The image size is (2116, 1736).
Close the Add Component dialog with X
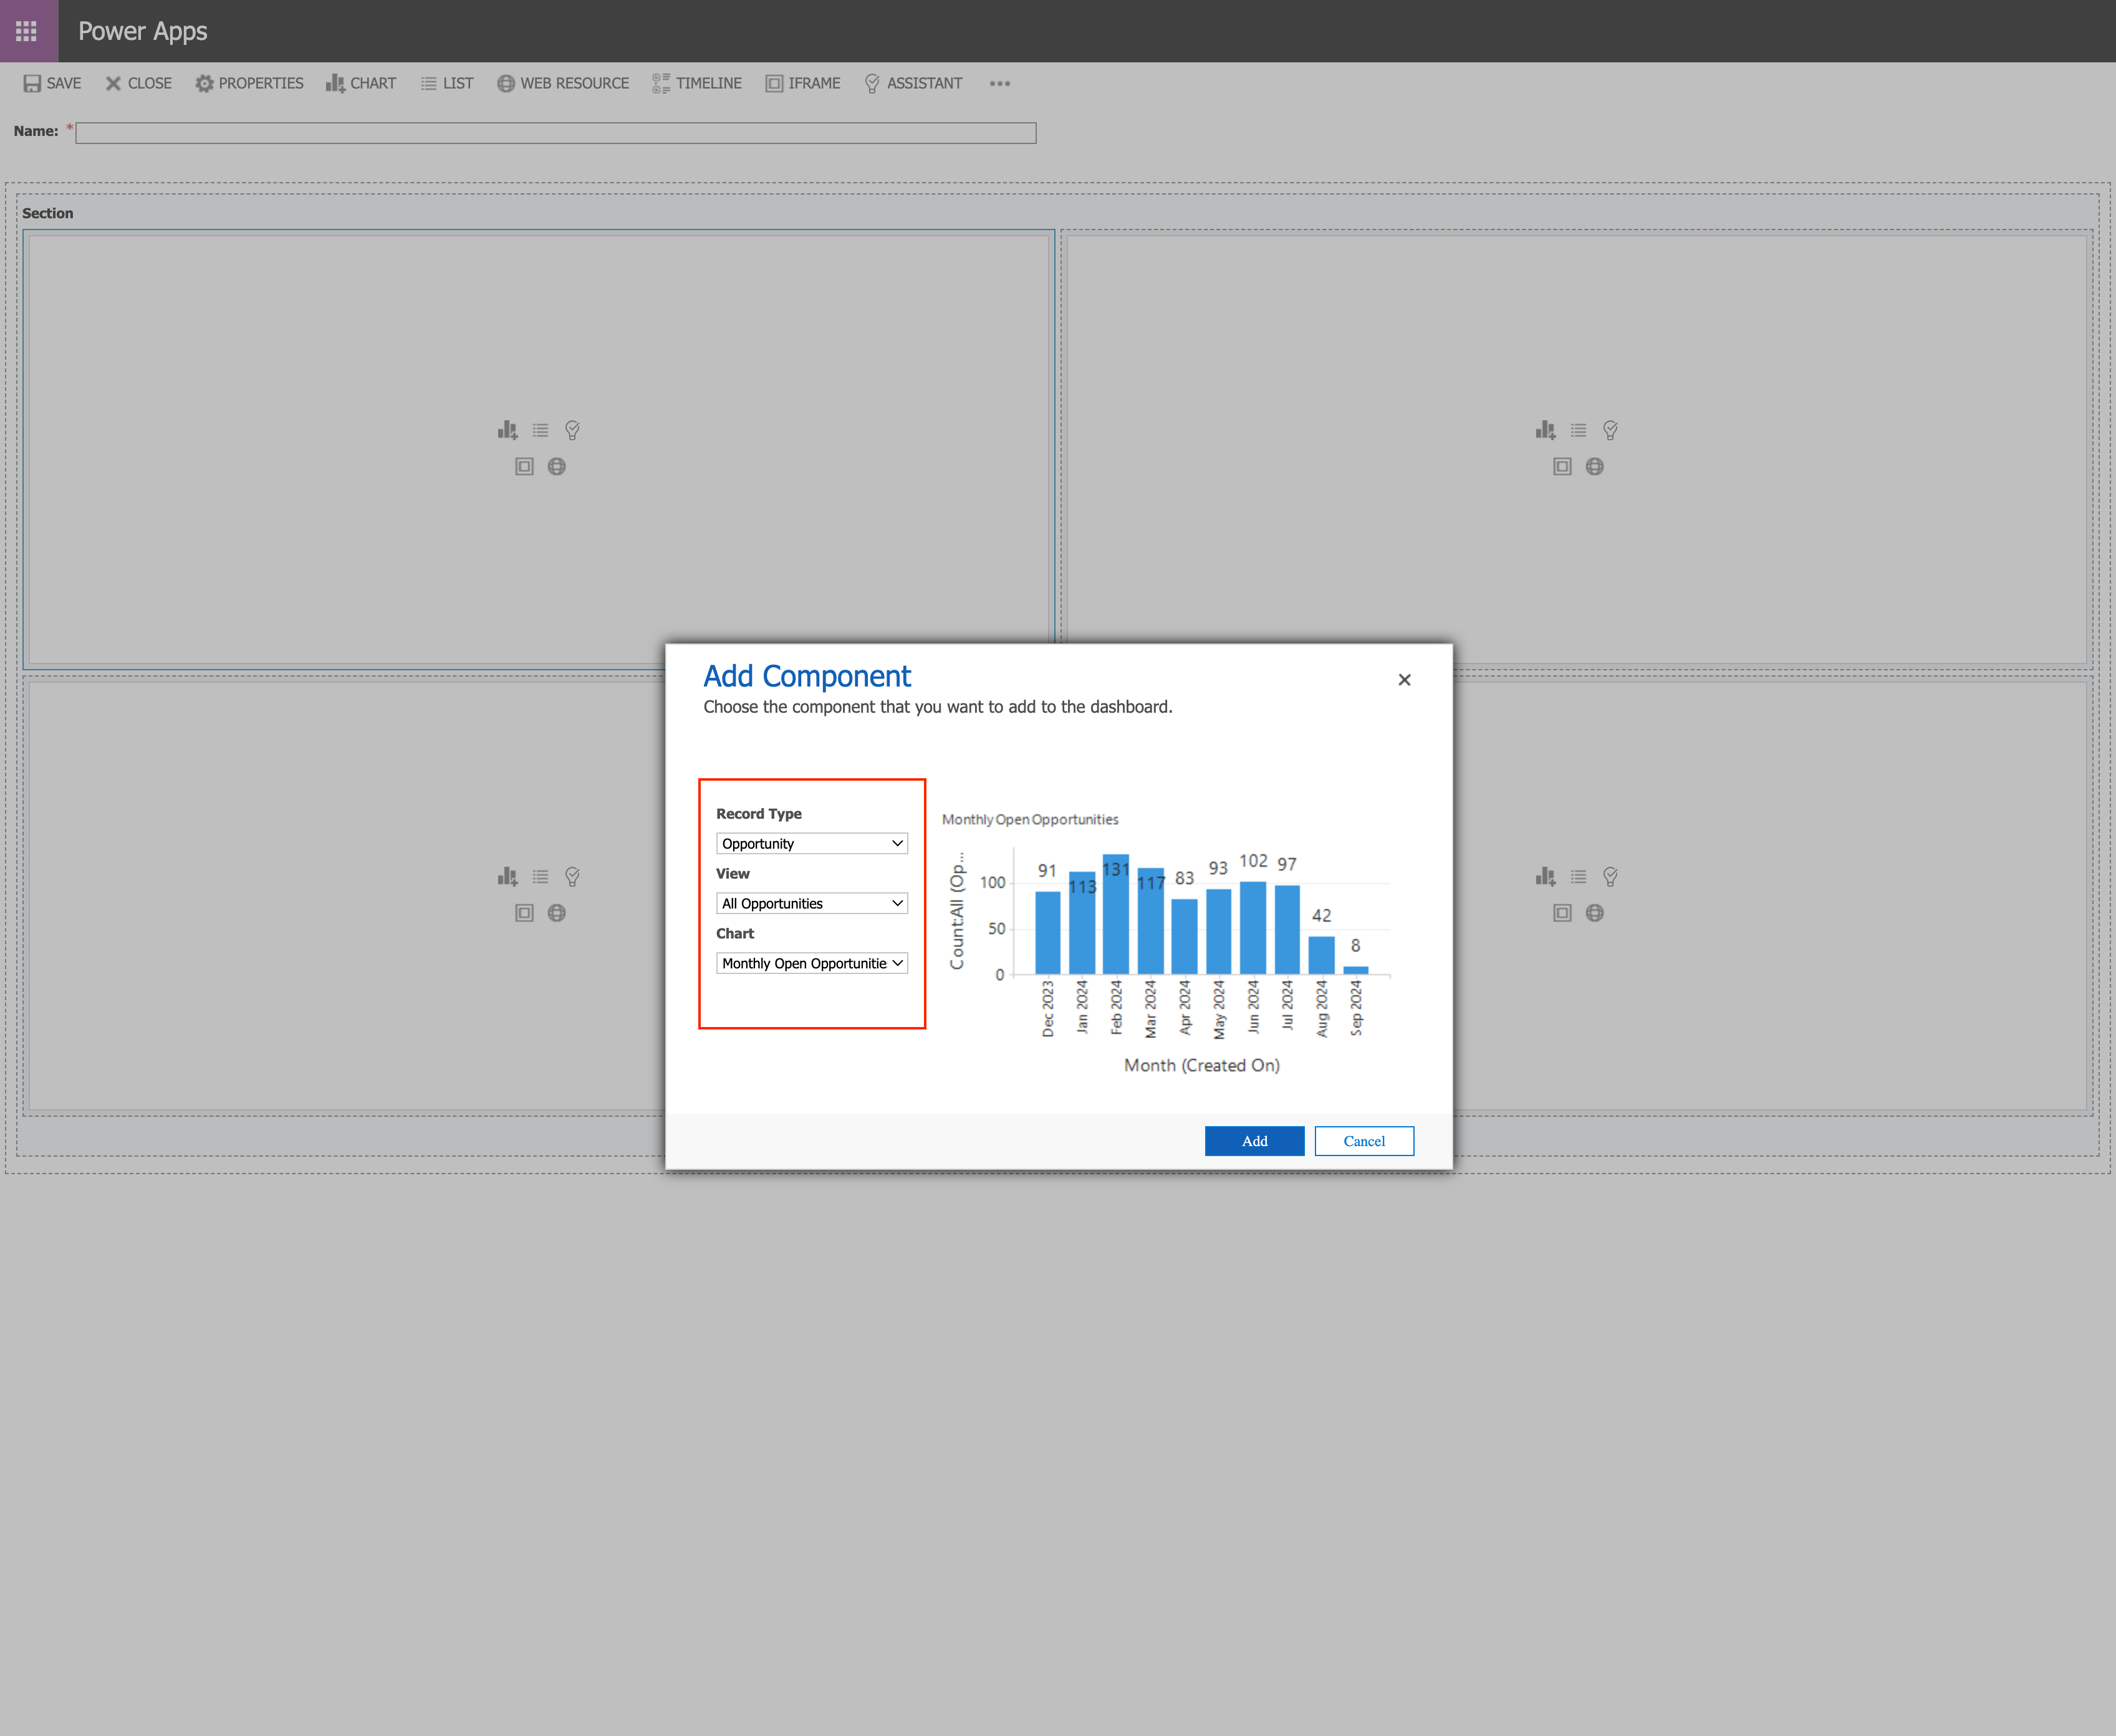(x=1404, y=680)
